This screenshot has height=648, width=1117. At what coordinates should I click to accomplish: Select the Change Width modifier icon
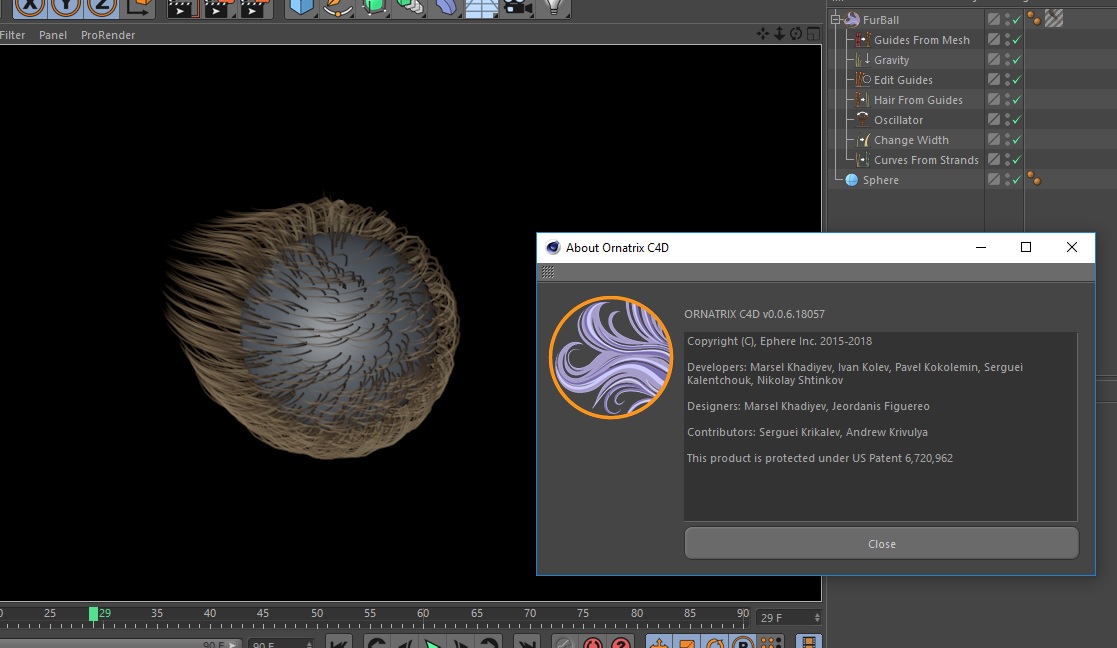pos(862,140)
